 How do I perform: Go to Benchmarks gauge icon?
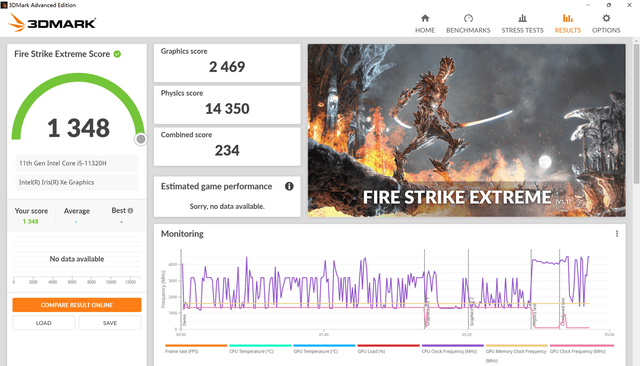point(468,18)
